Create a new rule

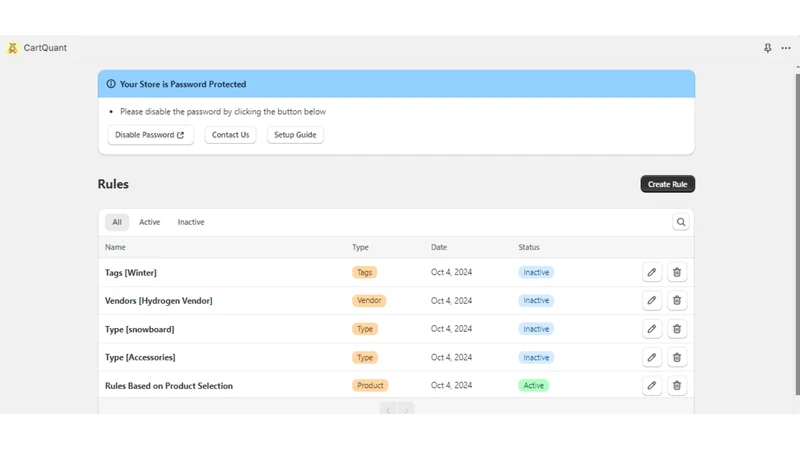tap(667, 184)
